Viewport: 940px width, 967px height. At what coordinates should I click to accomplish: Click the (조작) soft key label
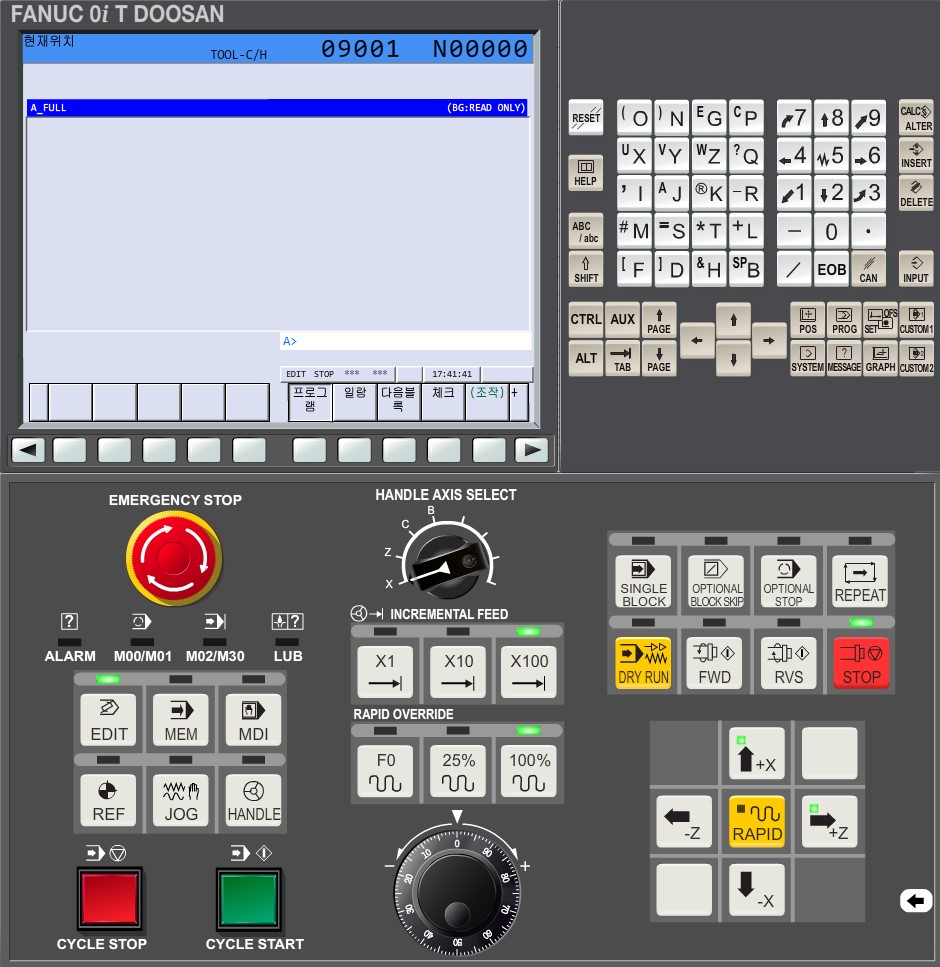[x=487, y=401]
